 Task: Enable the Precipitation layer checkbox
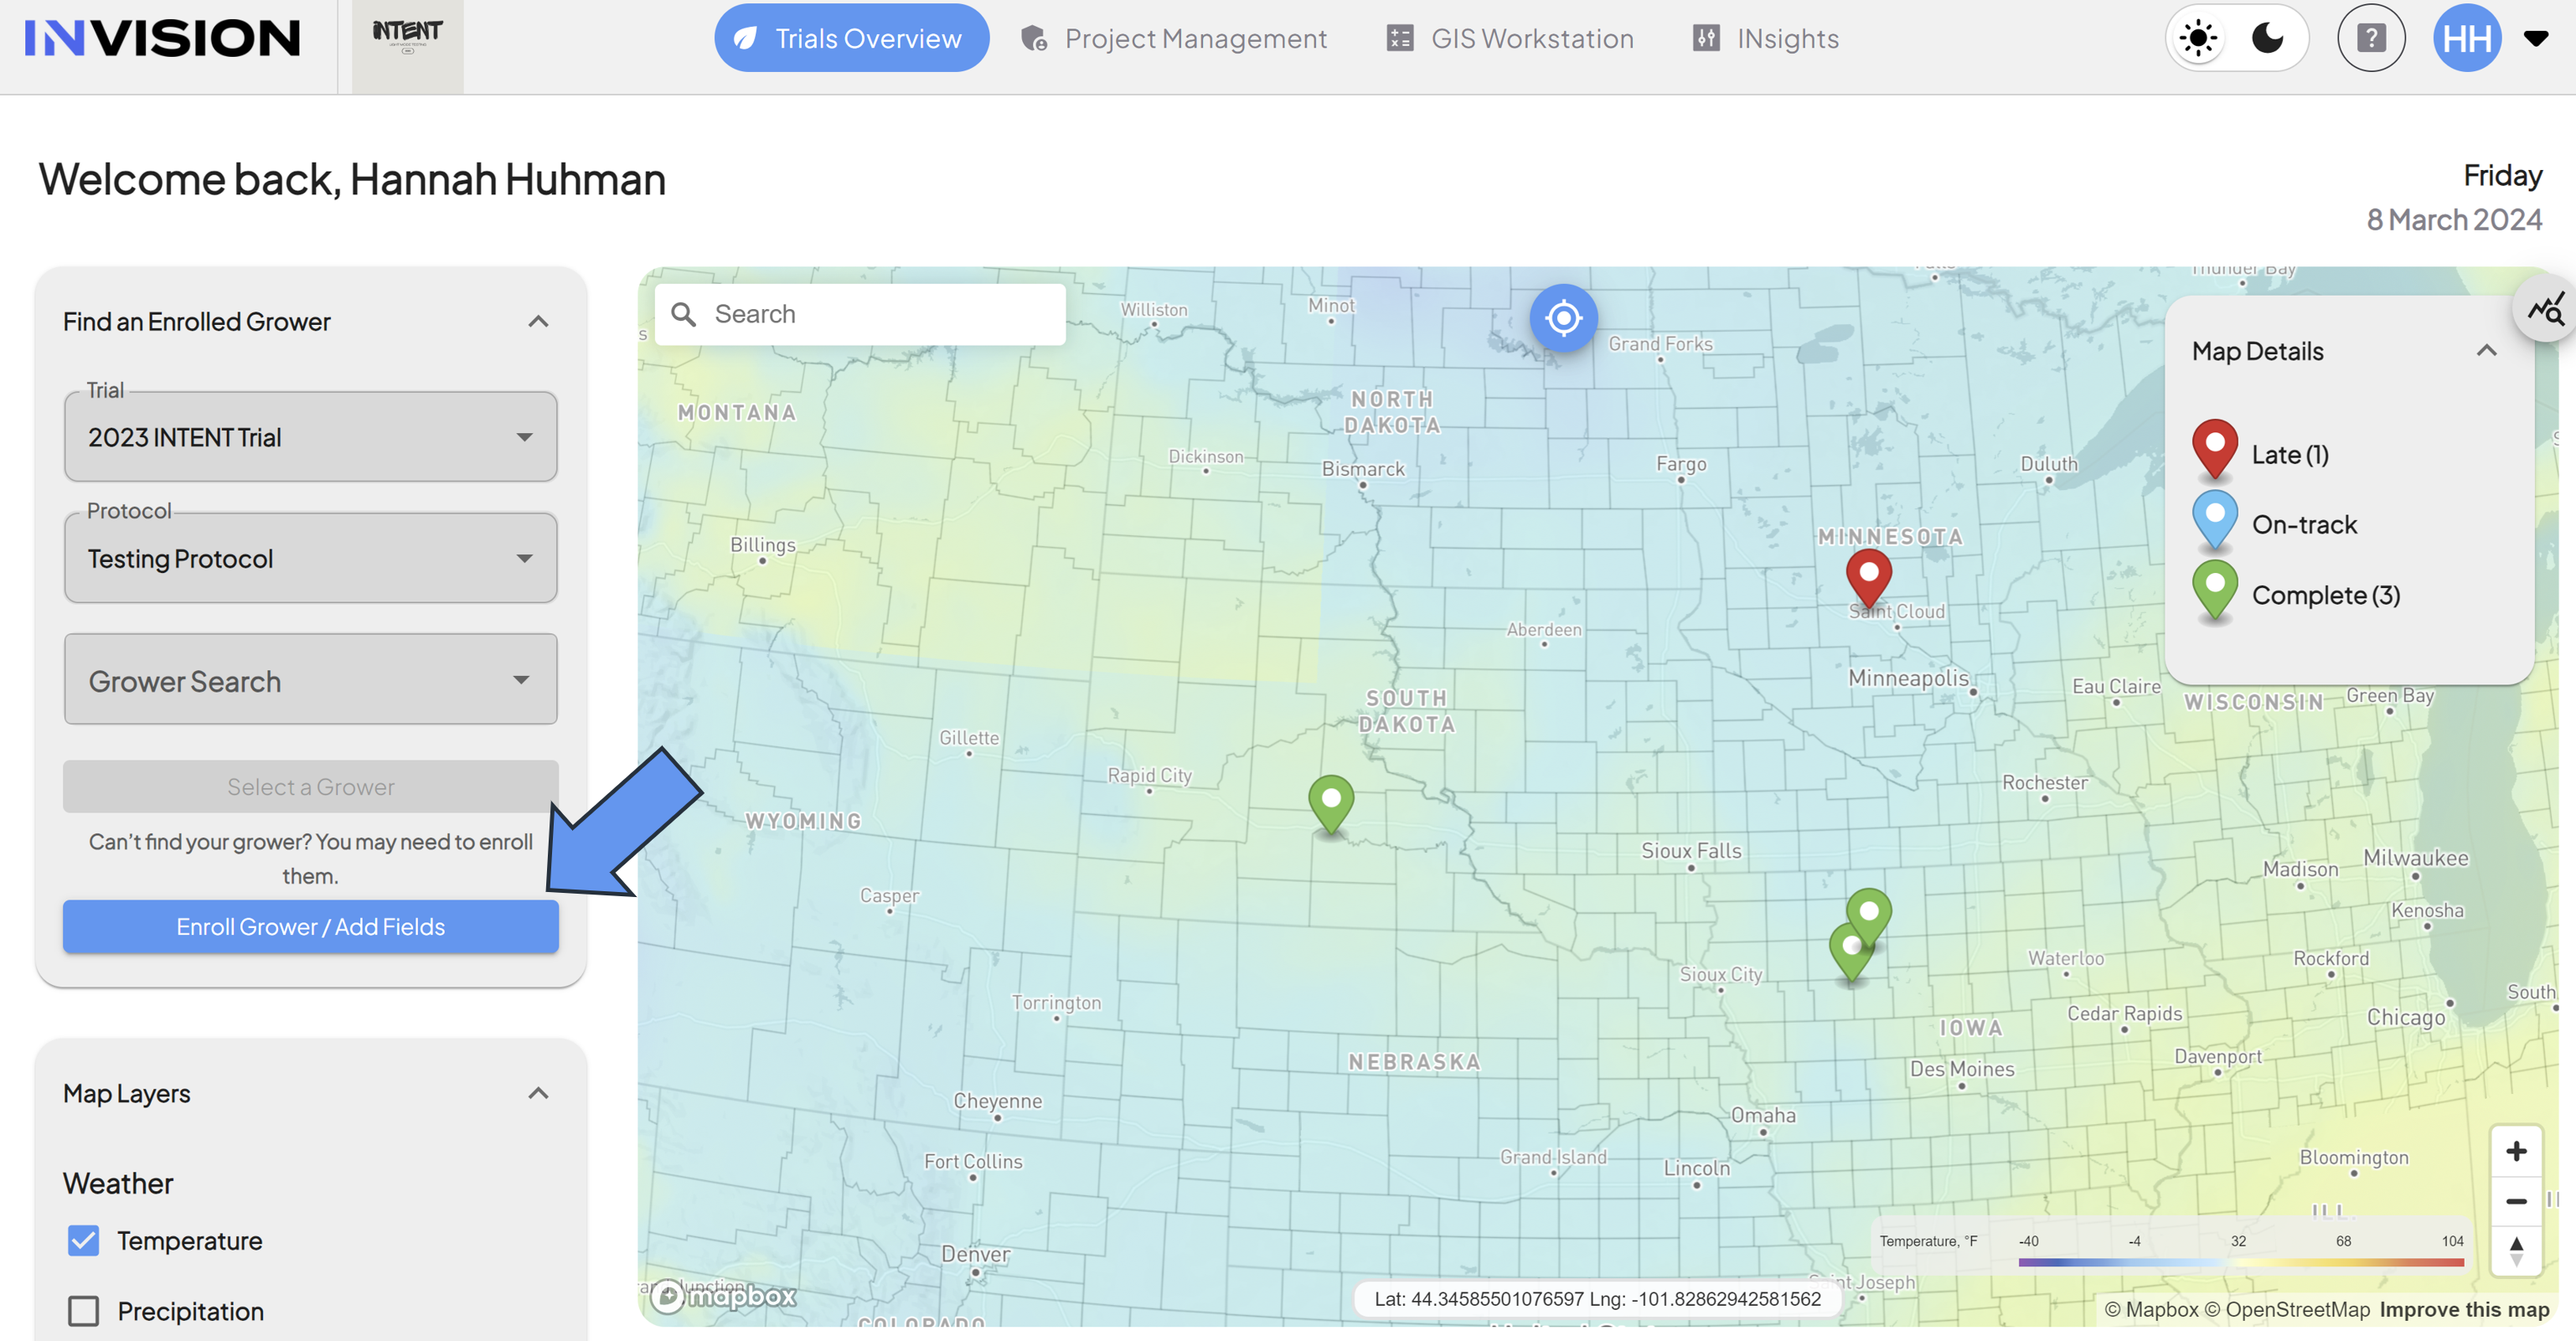click(84, 1311)
